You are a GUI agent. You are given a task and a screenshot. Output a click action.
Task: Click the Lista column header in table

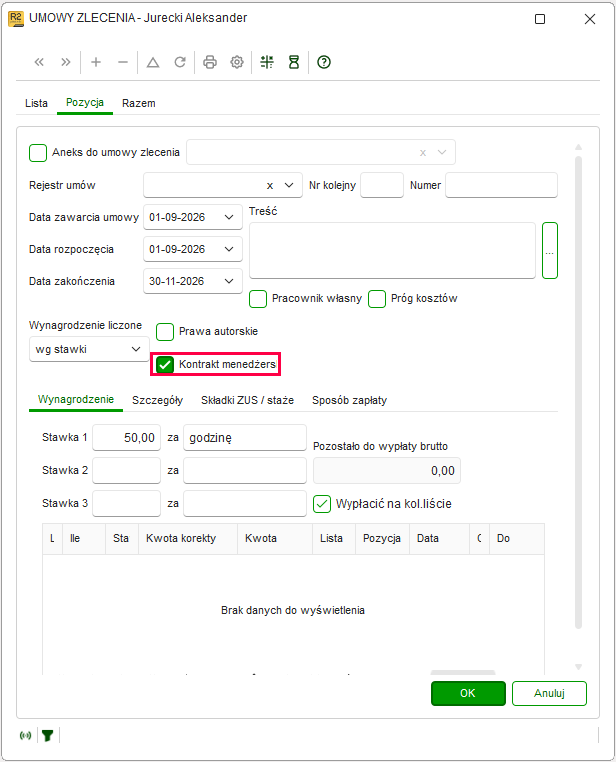coord(334,539)
